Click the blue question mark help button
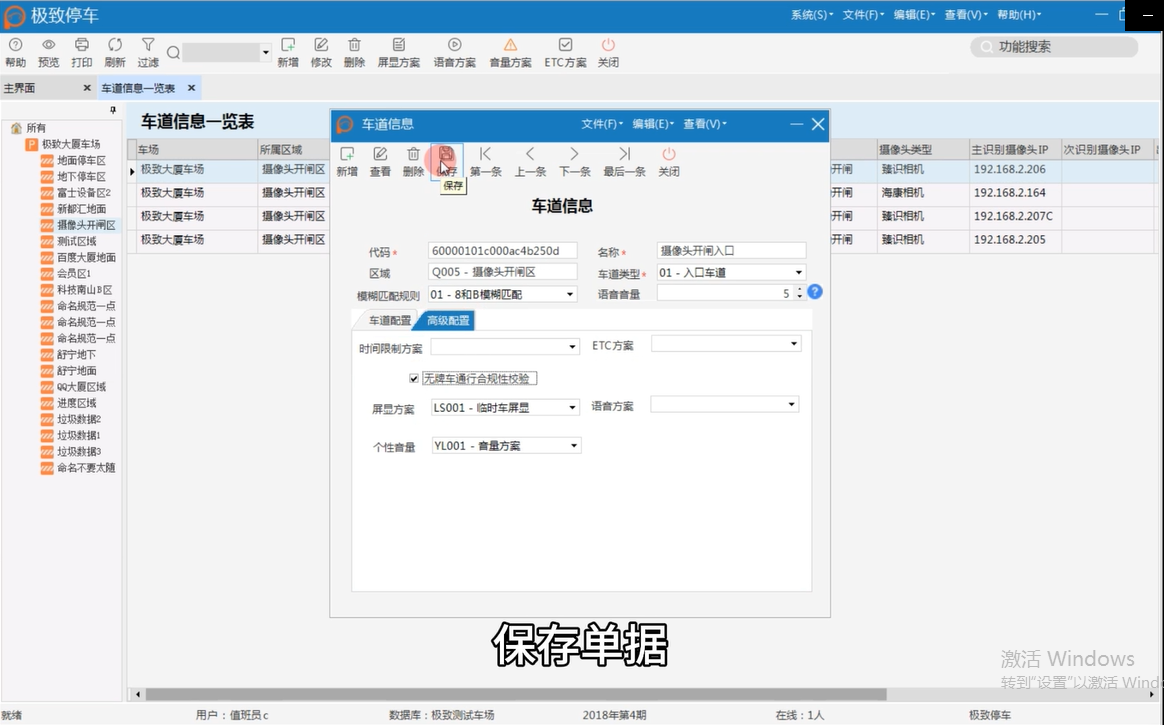The width and height of the screenshot is (1164, 725). [815, 292]
